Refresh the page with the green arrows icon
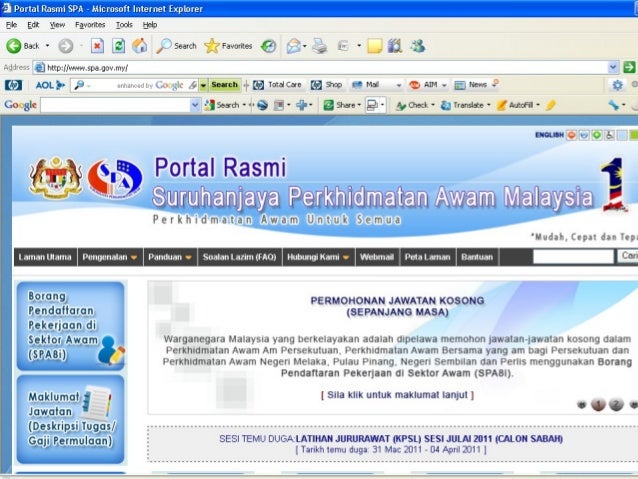Screen dimensions: 638x479 [x=118, y=46]
